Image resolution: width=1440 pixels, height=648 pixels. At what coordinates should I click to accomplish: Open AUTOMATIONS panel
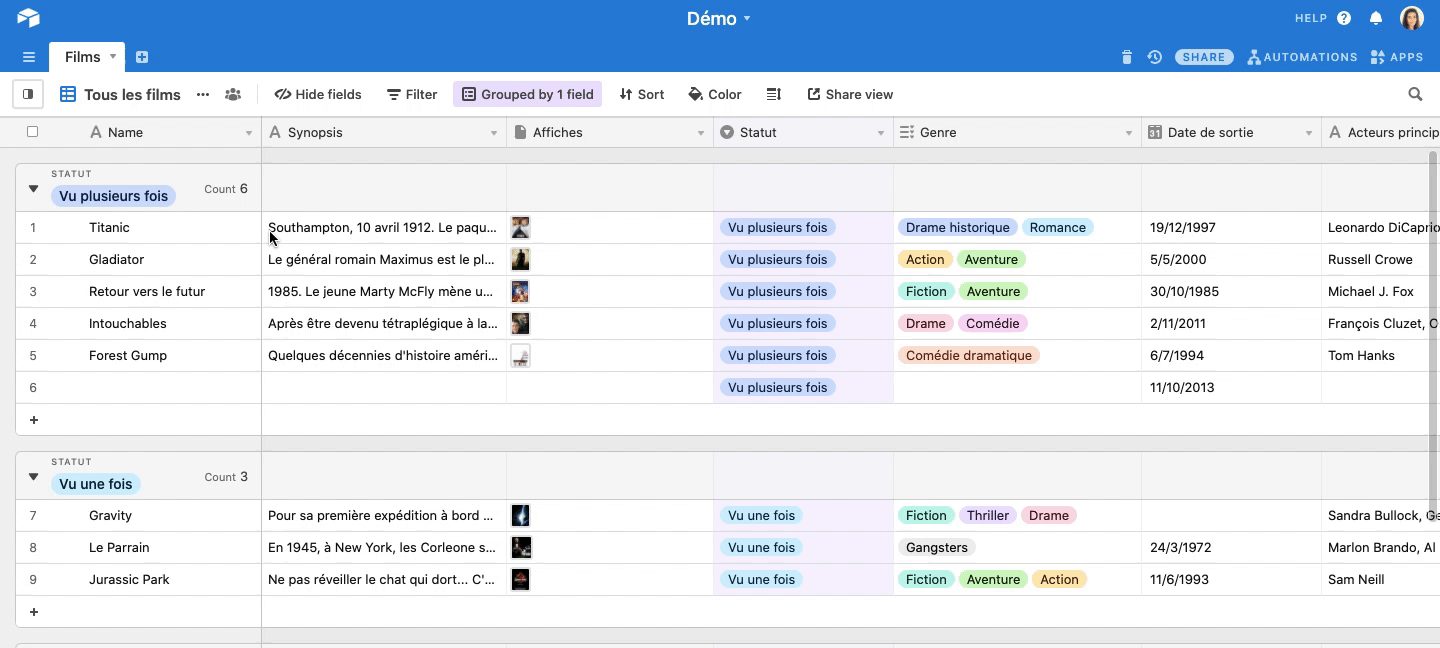1302,57
